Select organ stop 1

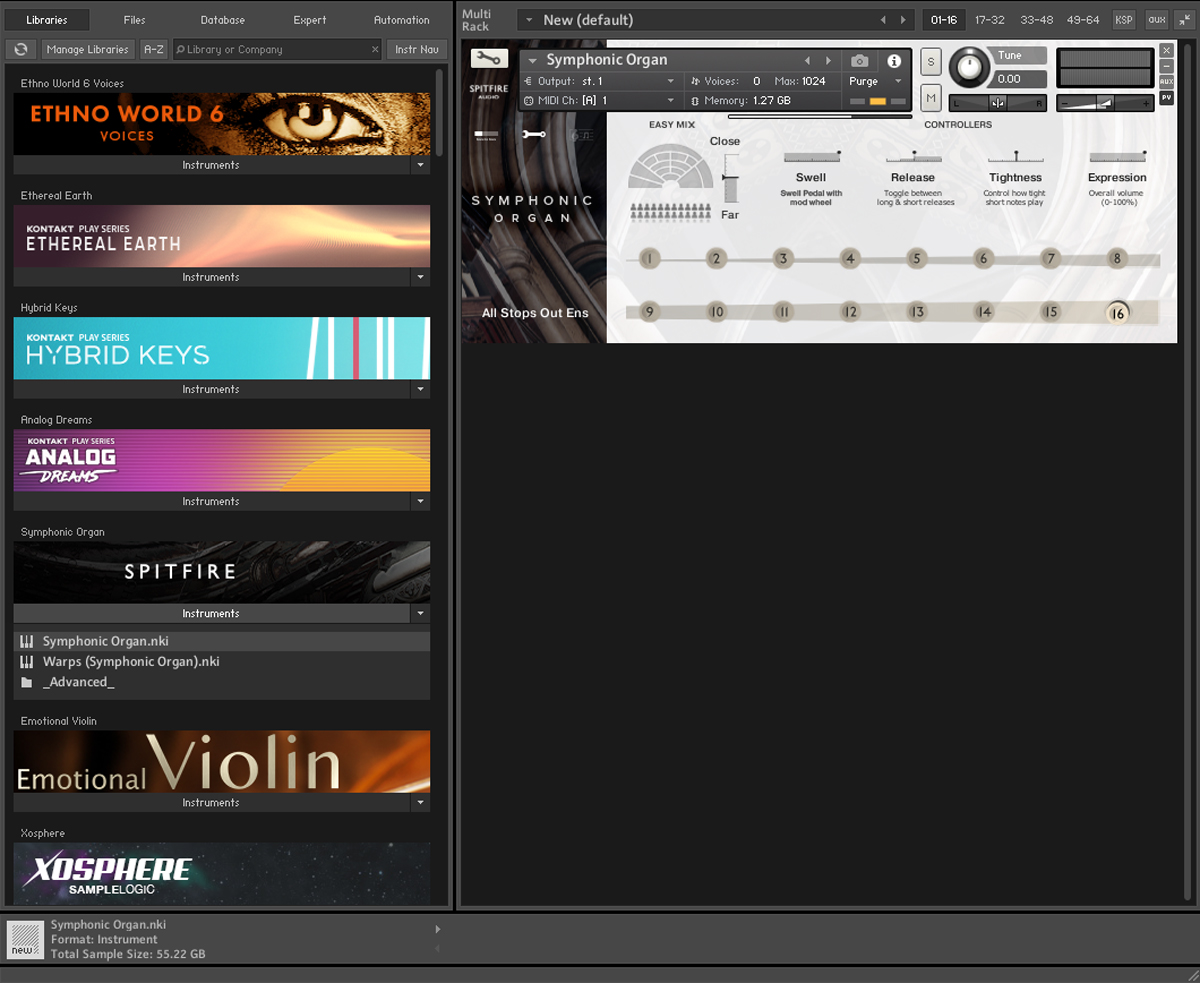pyautogui.click(x=649, y=259)
